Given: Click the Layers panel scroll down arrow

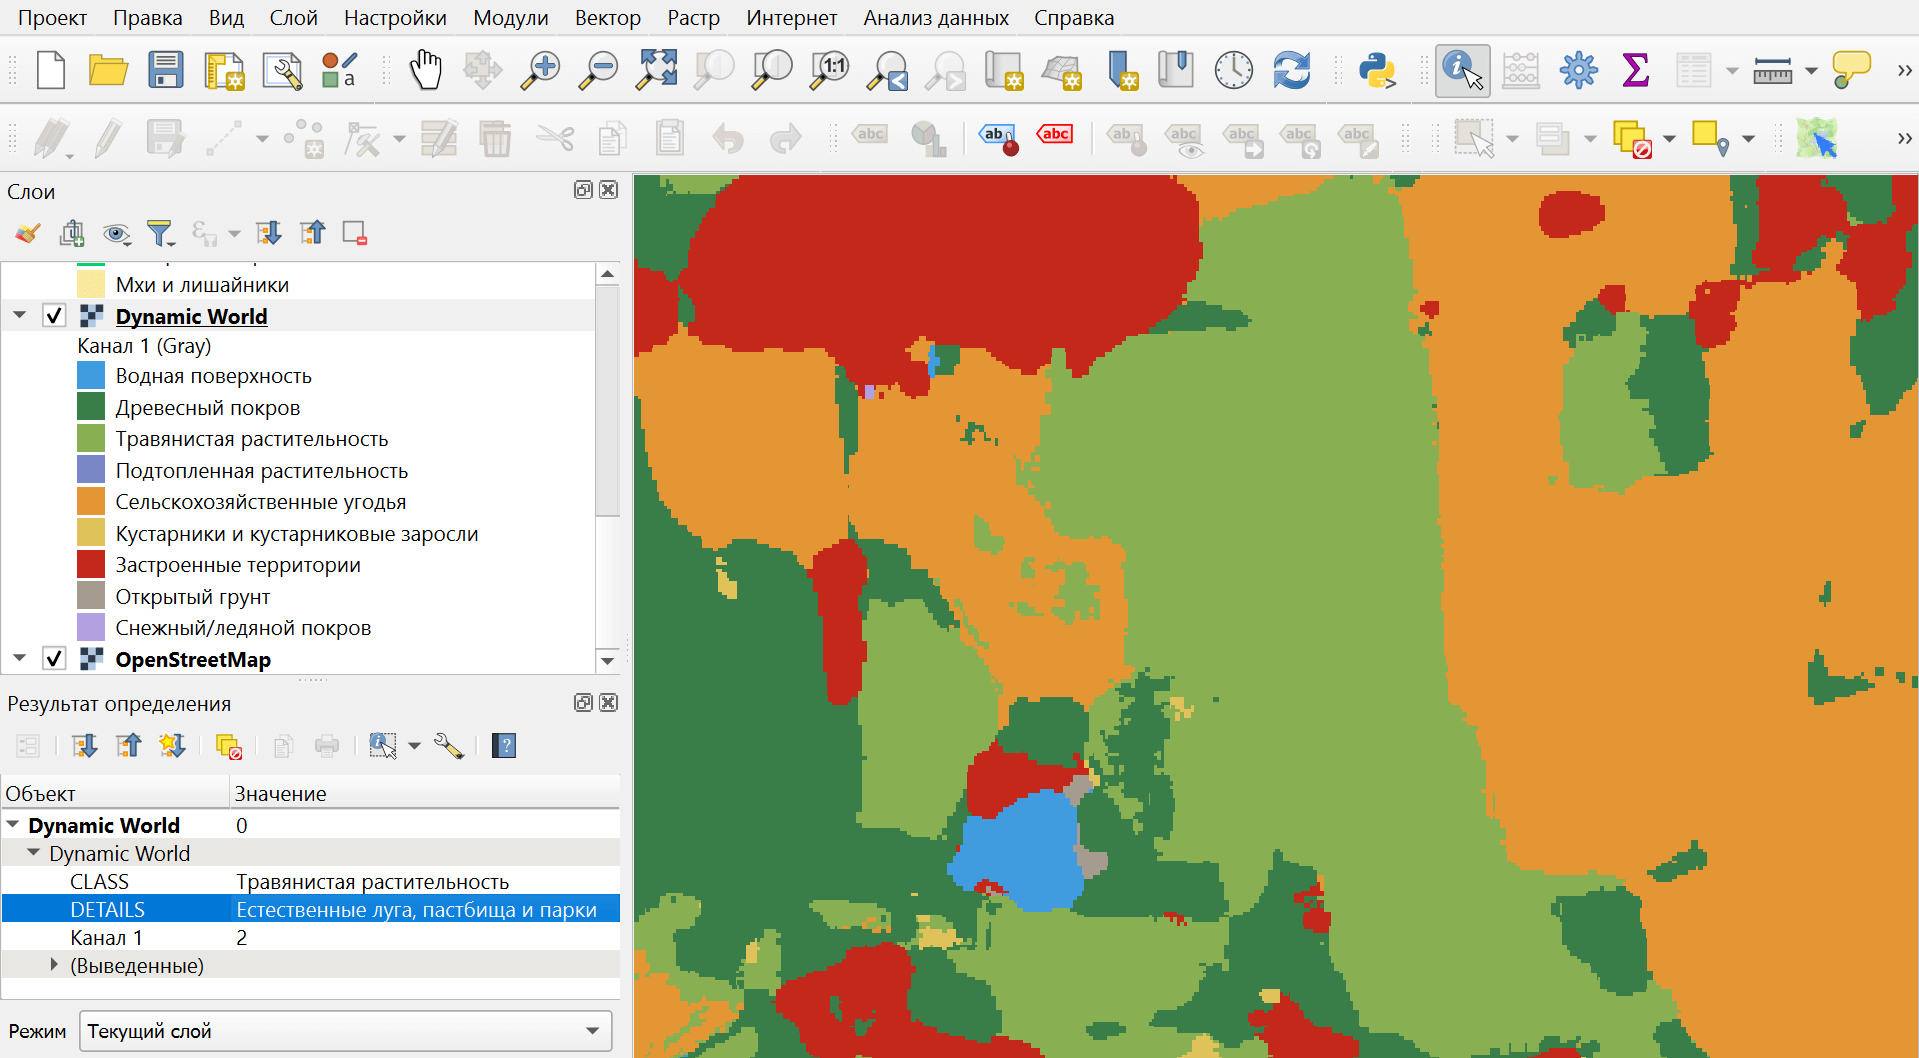Looking at the screenshot, I should click(607, 661).
